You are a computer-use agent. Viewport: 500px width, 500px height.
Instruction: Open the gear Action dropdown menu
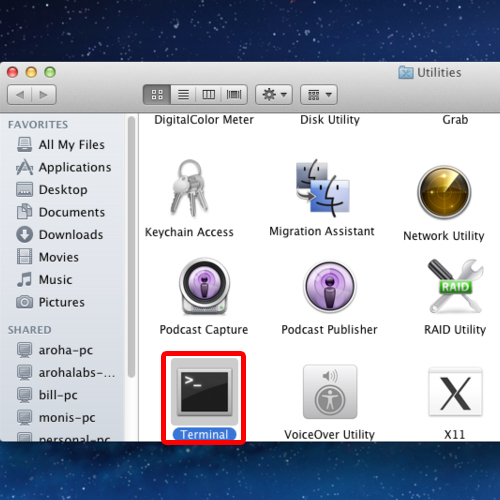coord(274,95)
